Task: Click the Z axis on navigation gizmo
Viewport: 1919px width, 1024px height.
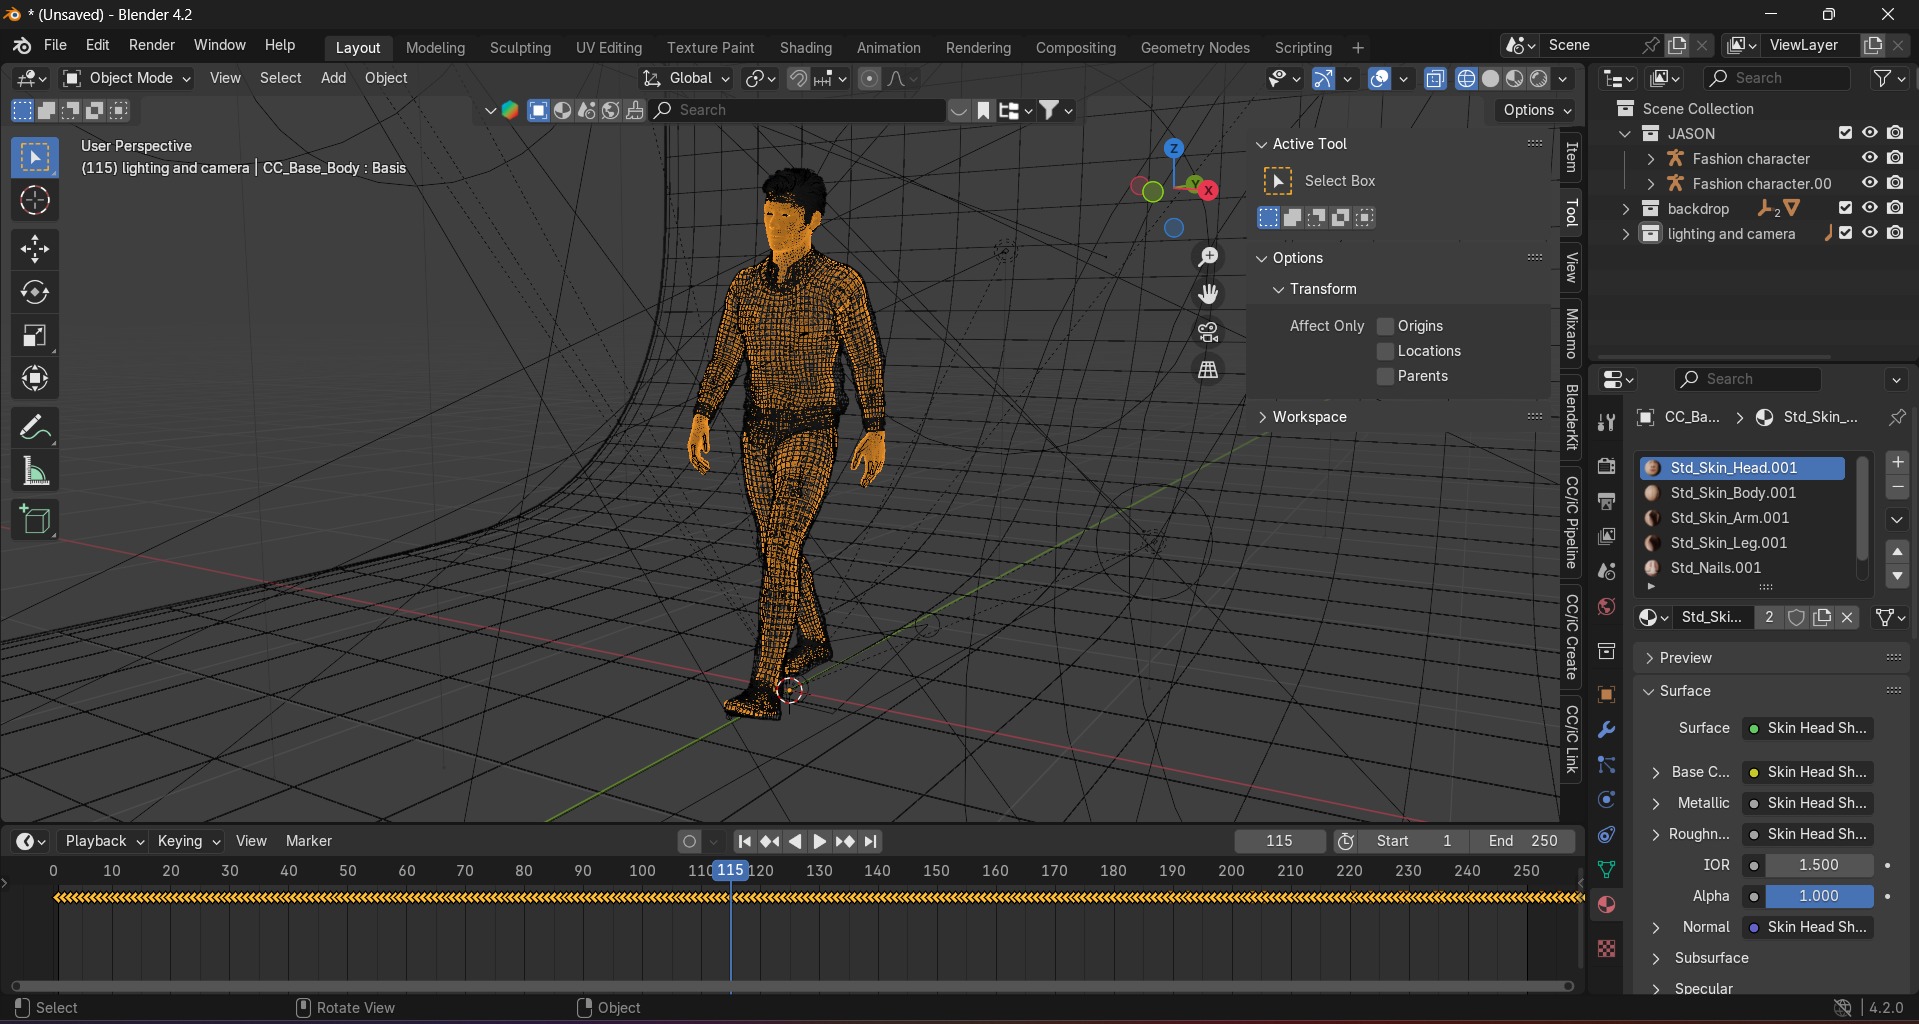Action: [1174, 148]
